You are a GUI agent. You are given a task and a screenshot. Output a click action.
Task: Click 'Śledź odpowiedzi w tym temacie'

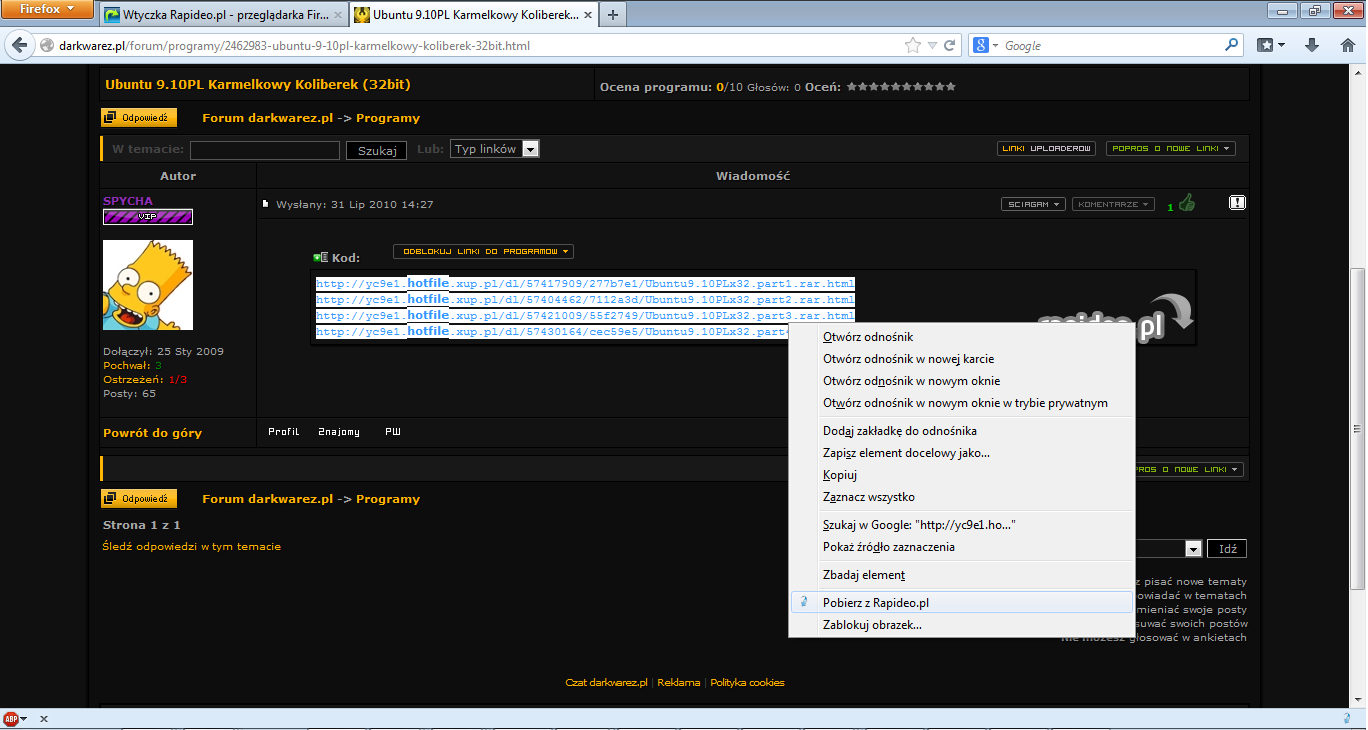click(192, 547)
